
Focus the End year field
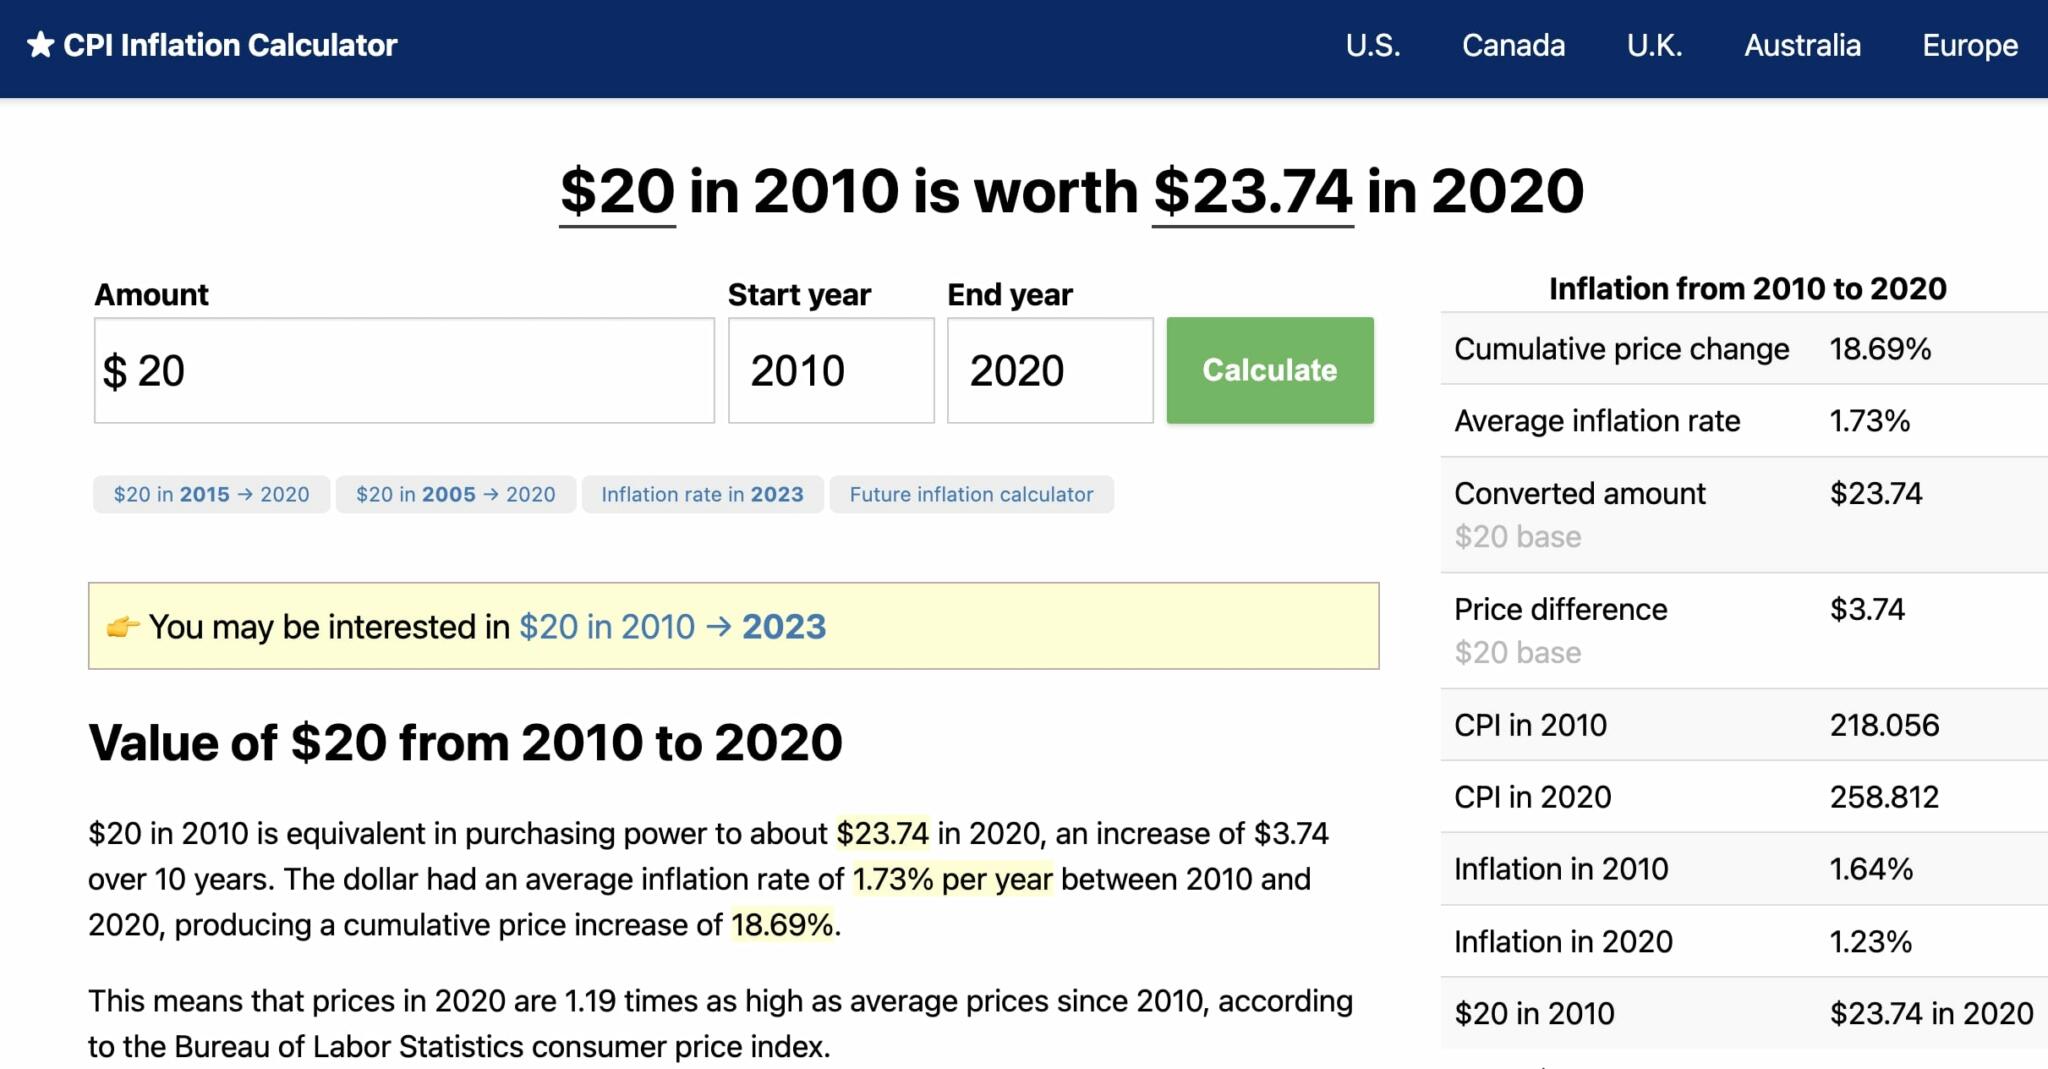tap(1050, 371)
